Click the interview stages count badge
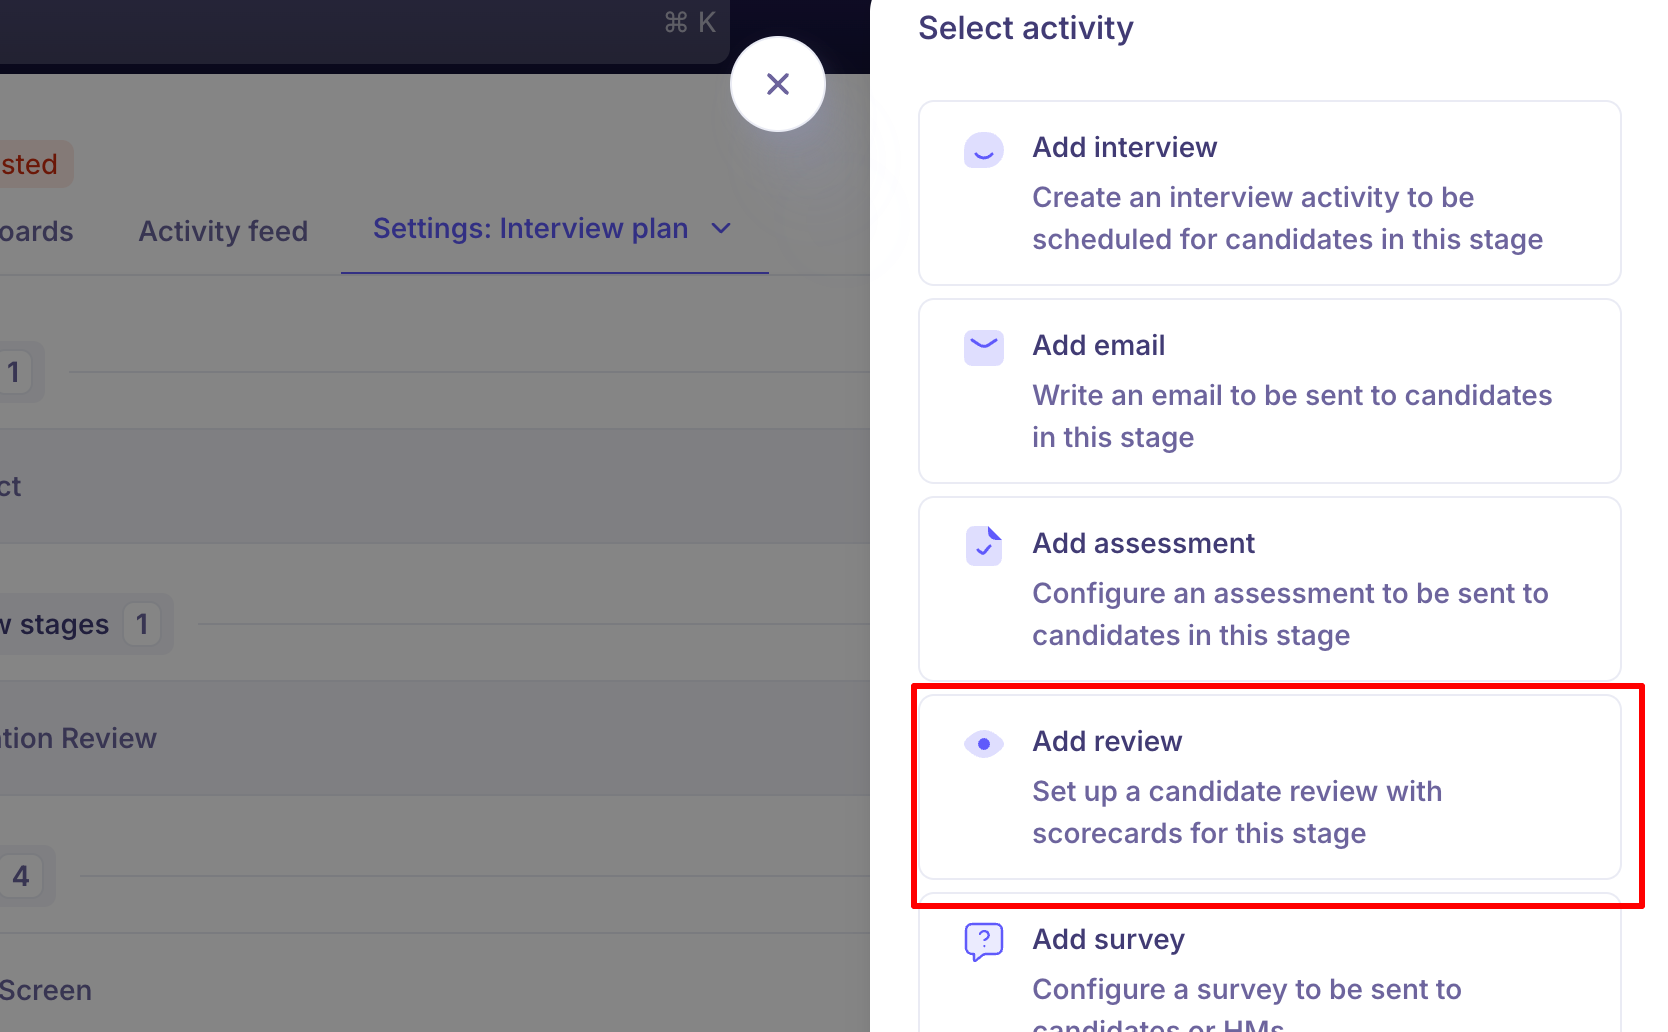This screenshot has height=1032, width=1668. pyautogui.click(x=142, y=625)
